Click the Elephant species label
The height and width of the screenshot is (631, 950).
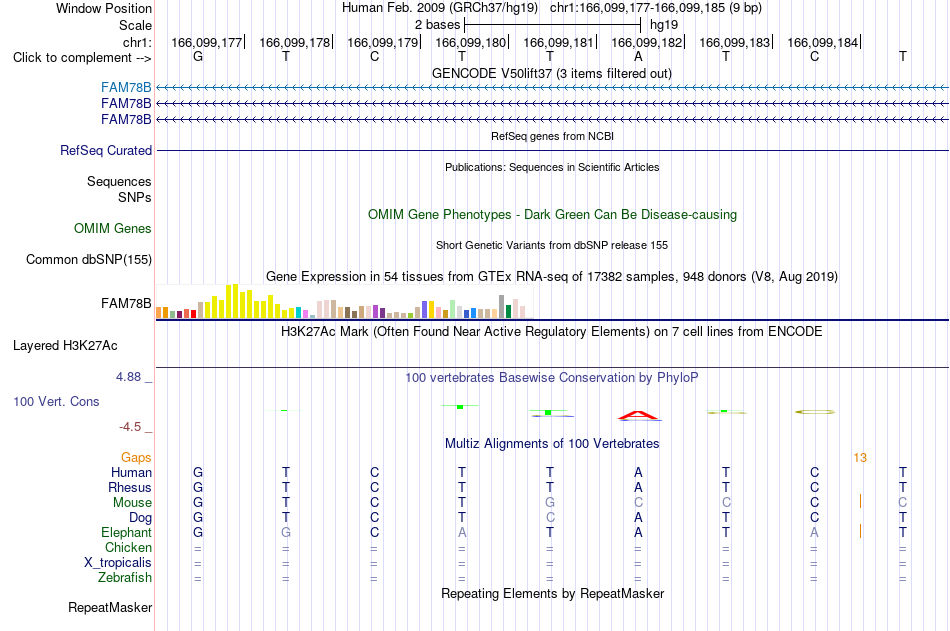127,533
